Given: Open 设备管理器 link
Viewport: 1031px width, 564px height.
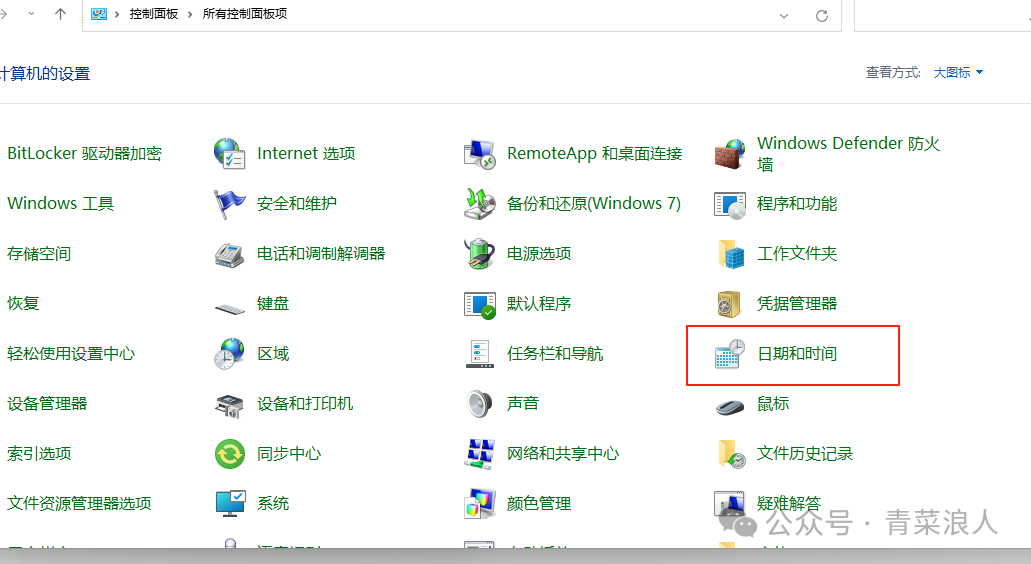Looking at the screenshot, I should [x=47, y=404].
